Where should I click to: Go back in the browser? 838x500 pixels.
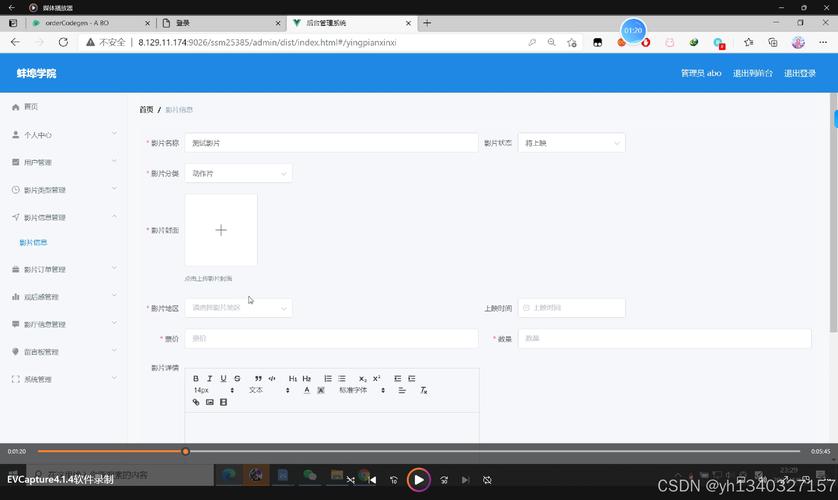pos(15,42)
